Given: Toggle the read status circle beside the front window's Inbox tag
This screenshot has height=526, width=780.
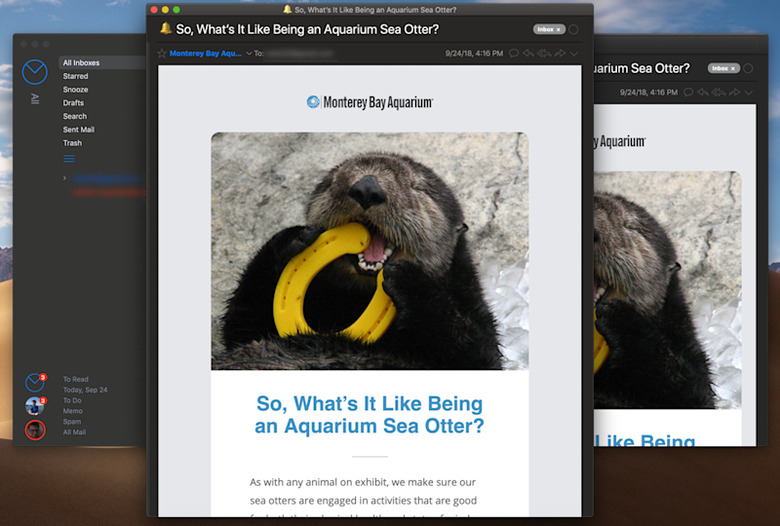Looking at the screenshot, I should pos(574,29).
